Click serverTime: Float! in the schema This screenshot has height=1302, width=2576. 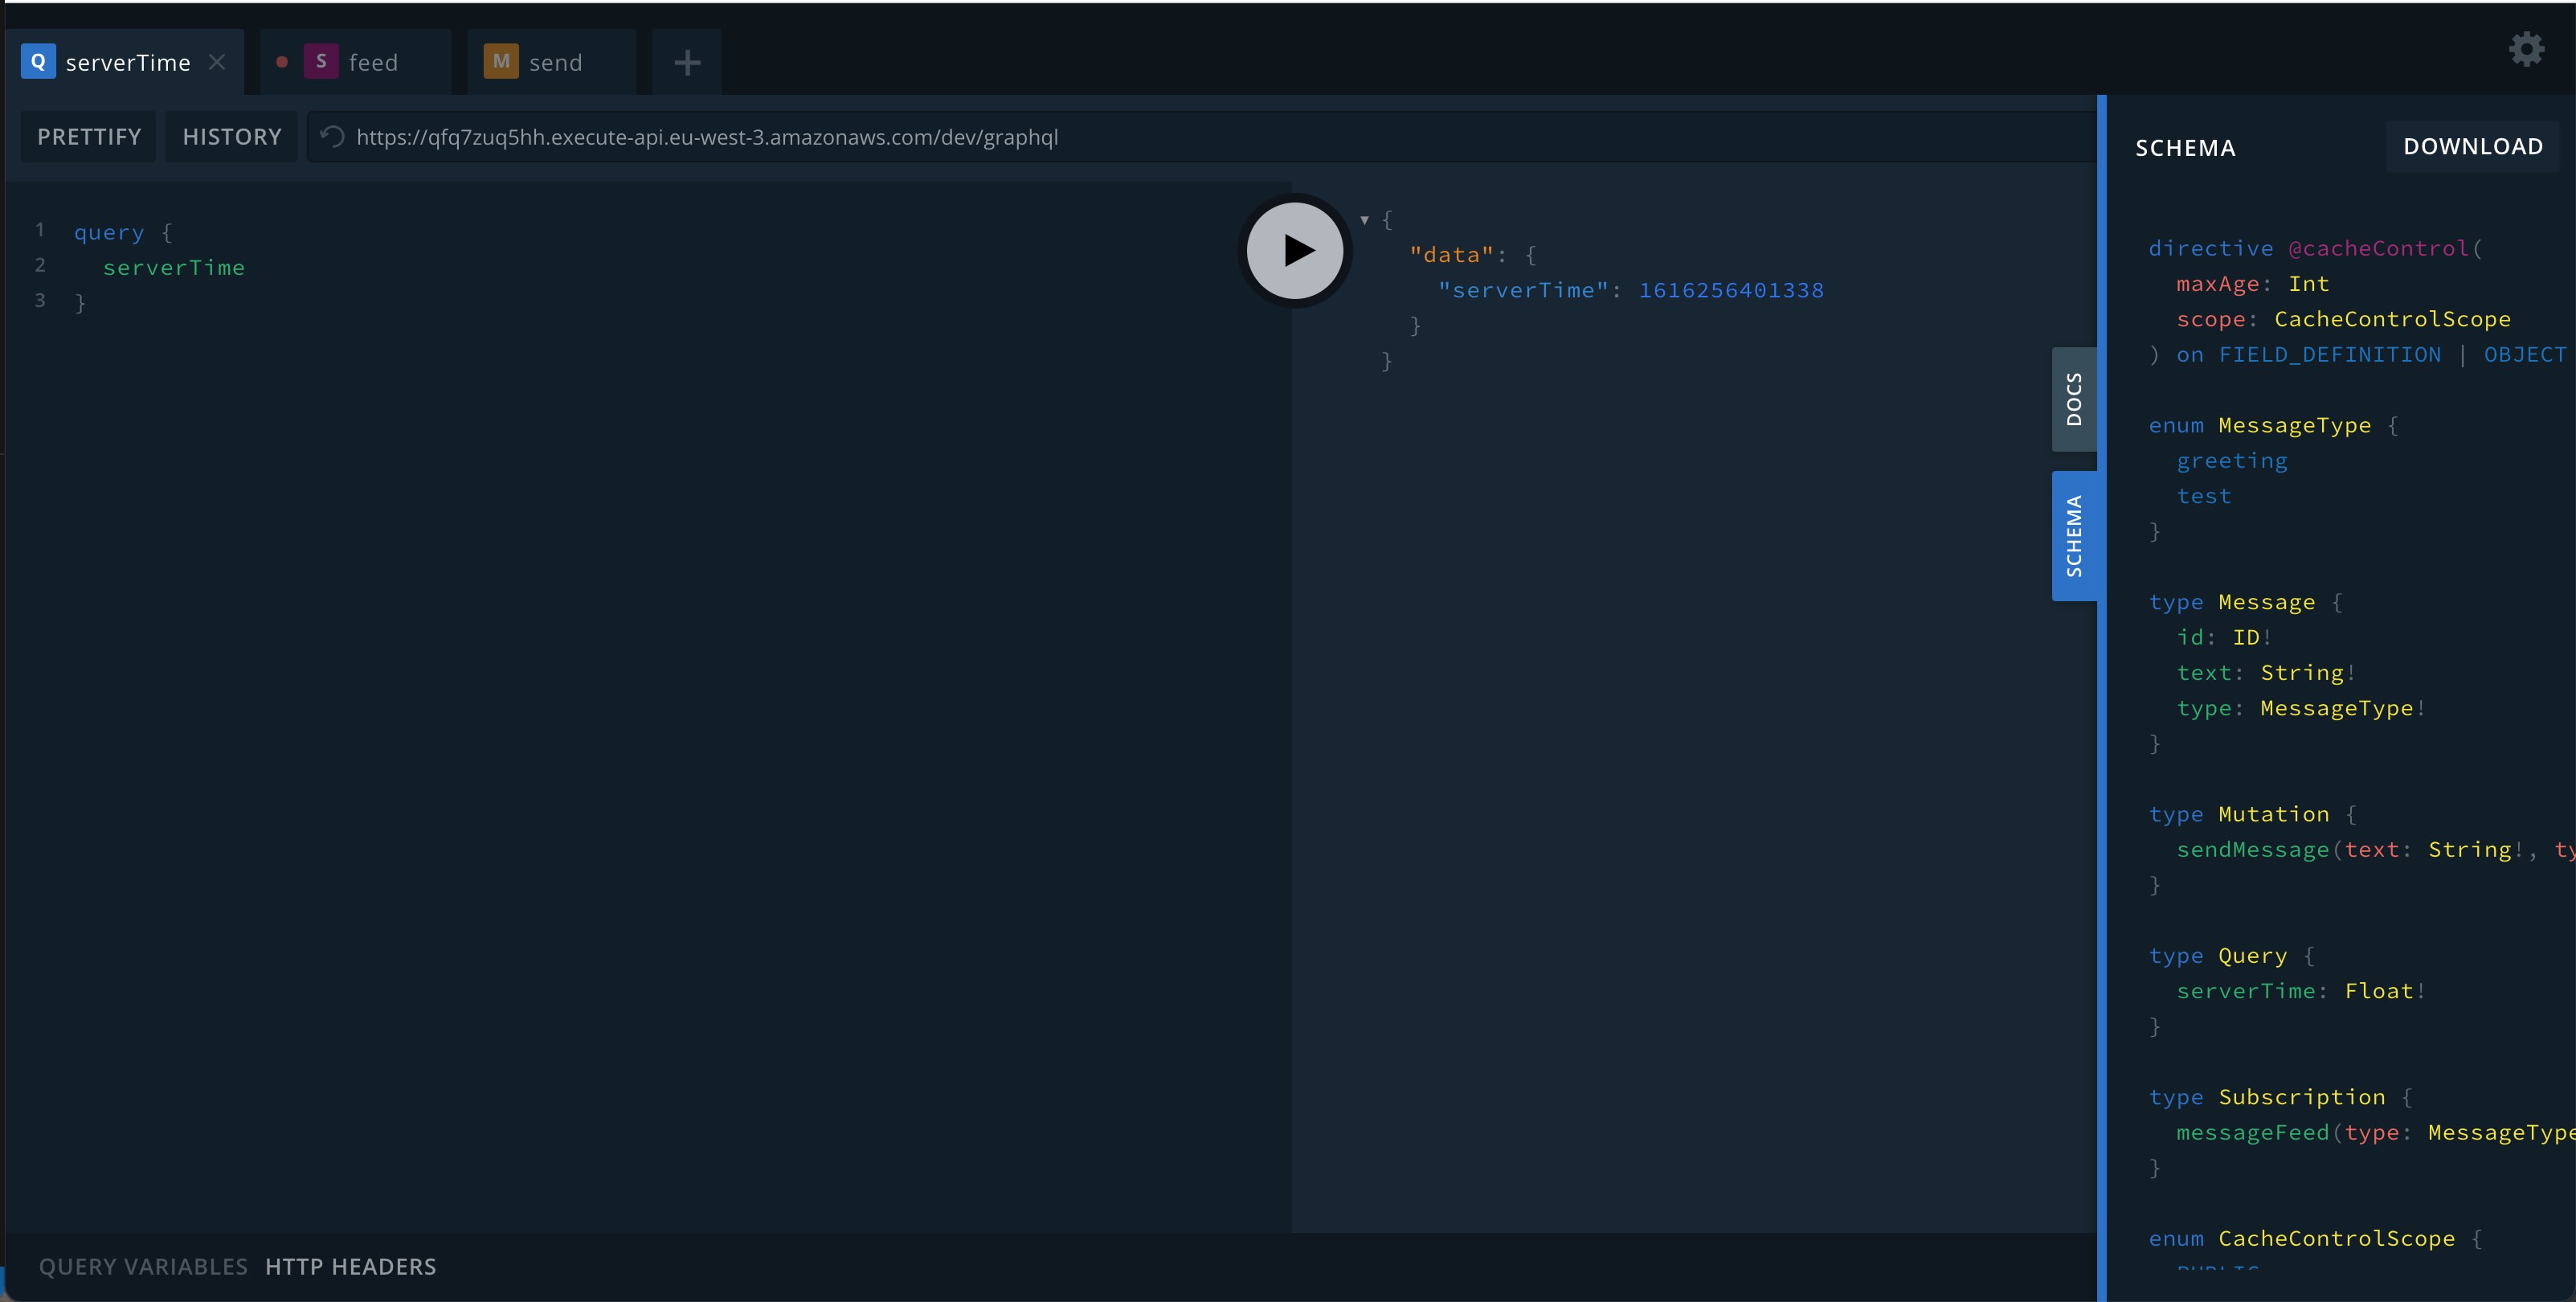point(2301,991)
